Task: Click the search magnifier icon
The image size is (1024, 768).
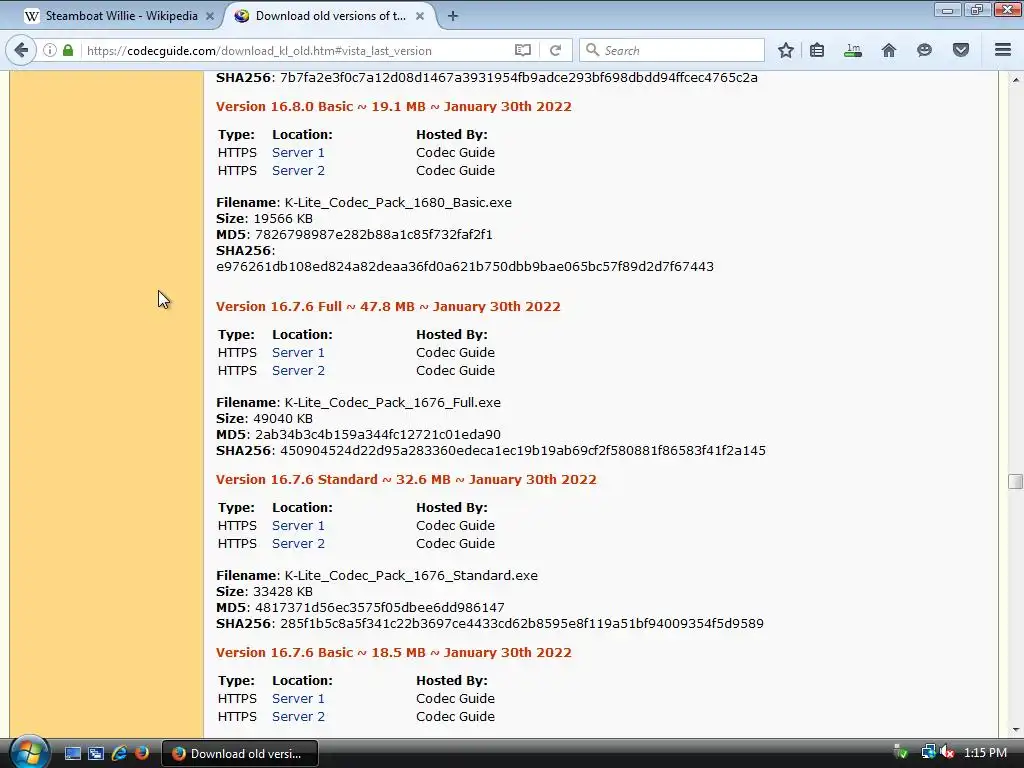Action: (592, 50)
